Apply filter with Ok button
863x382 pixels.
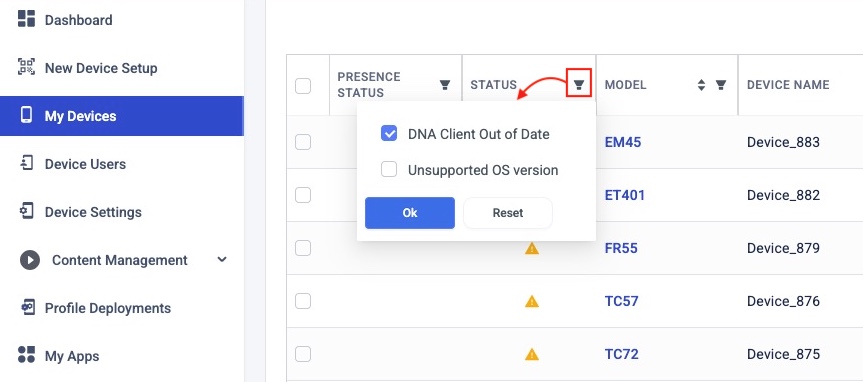(x=410, y=213)
